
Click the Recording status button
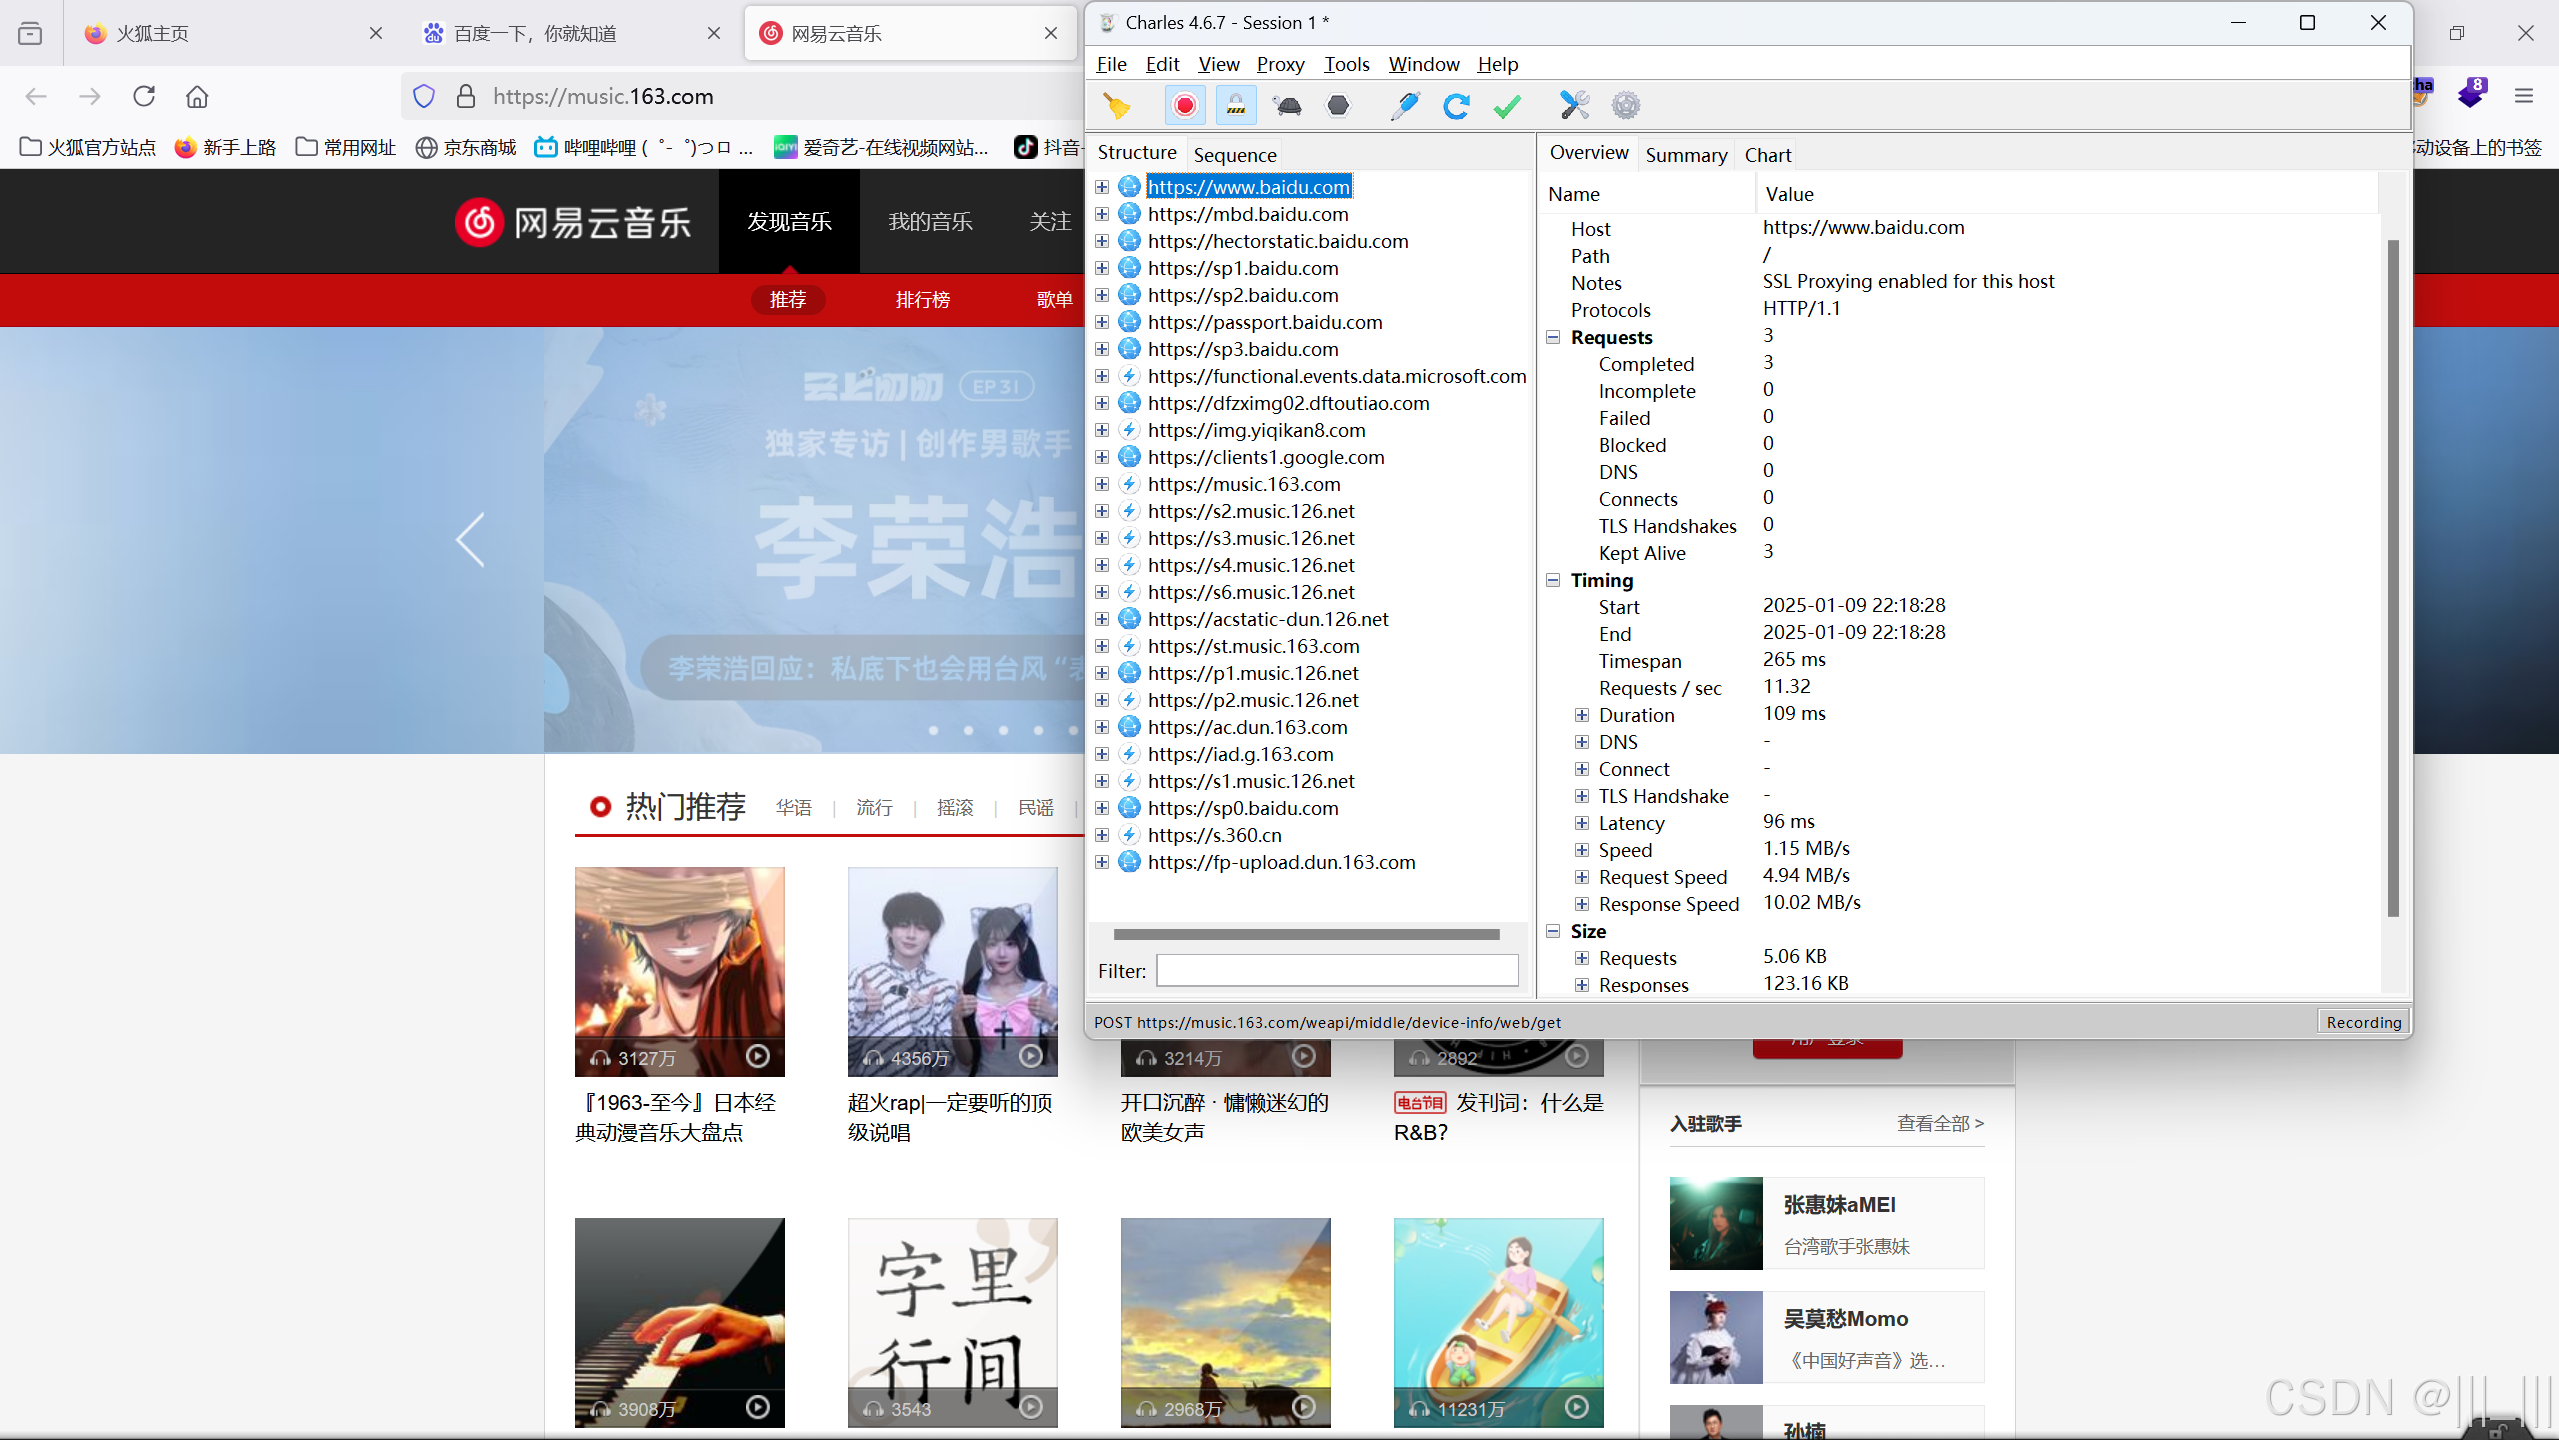pos(2363,1021)
